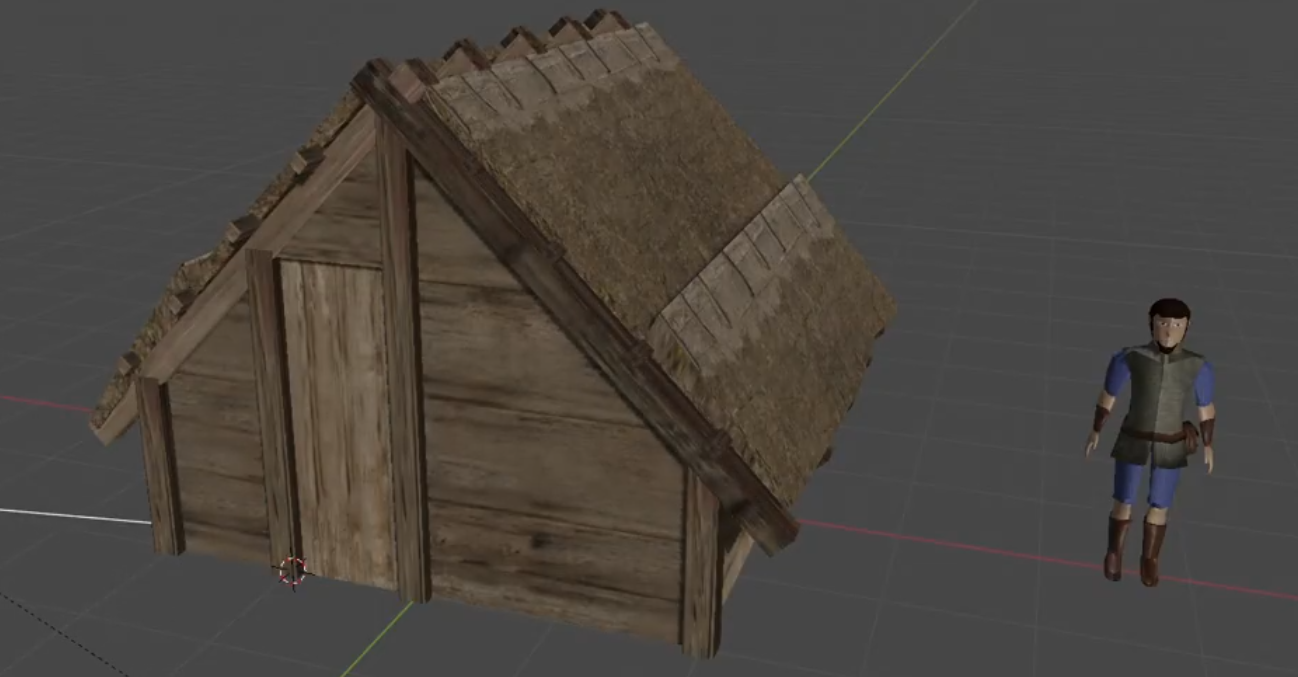1298x677 pixels.
Task: Click the ridge timber ends atop the roof
Action: 520,40
